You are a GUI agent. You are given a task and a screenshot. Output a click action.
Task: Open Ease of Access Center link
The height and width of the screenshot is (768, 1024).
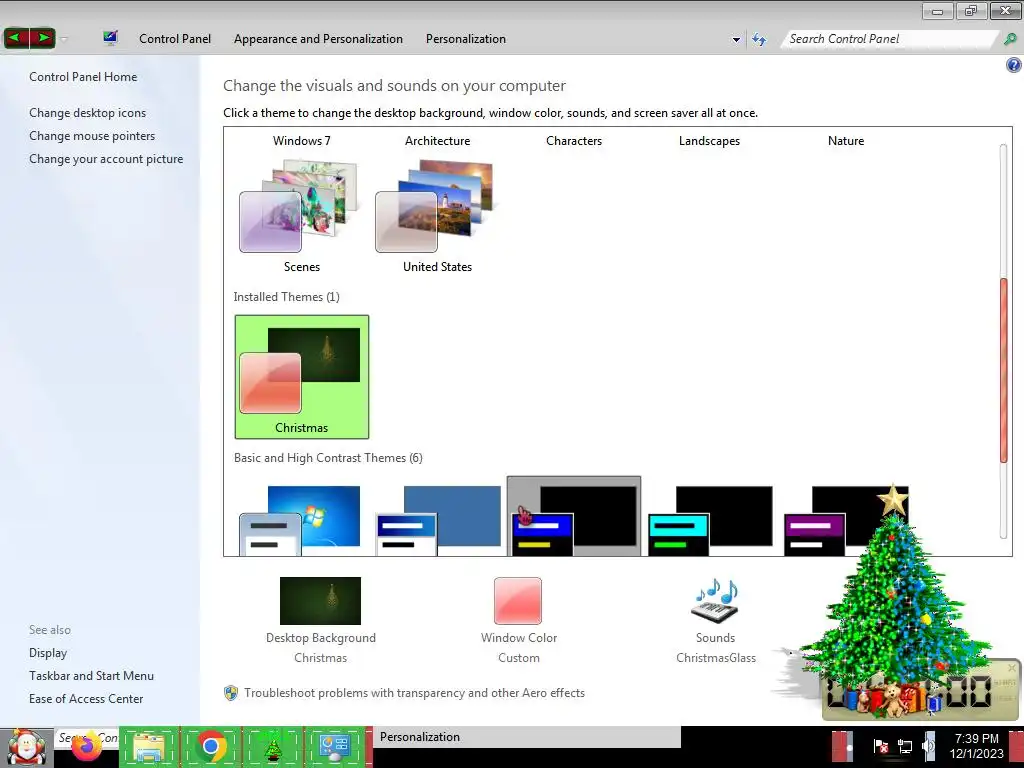click(86, 699)
